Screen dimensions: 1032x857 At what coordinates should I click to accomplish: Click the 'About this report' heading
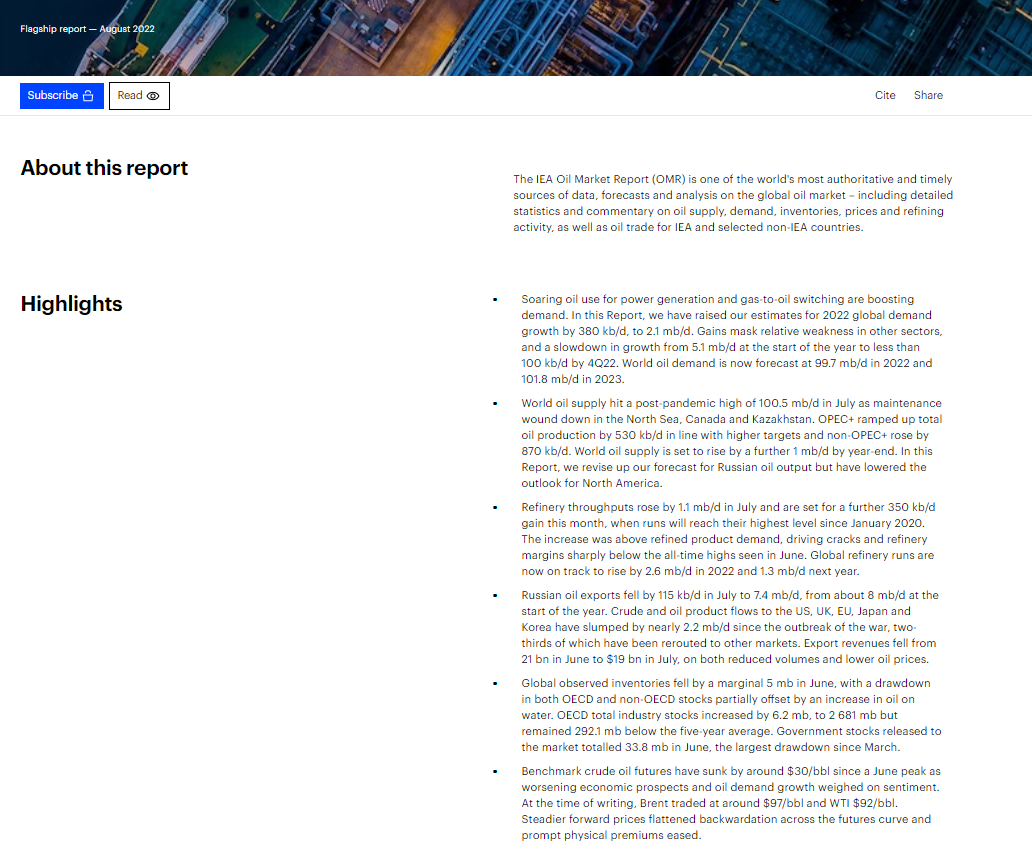(x=104, y=168)
